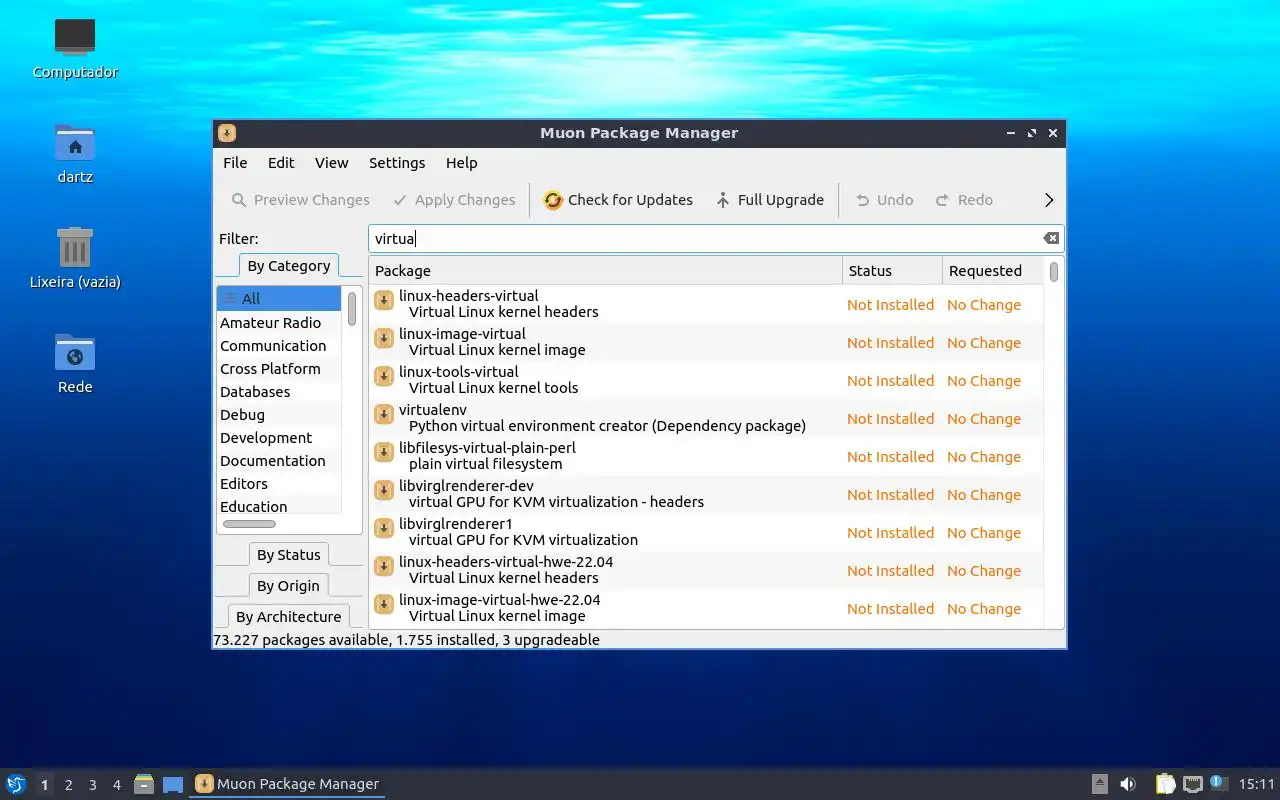The height and width of the screenshot is (800, 1280).
Task: Select the Communication category
Action: [x=279, y=346]
